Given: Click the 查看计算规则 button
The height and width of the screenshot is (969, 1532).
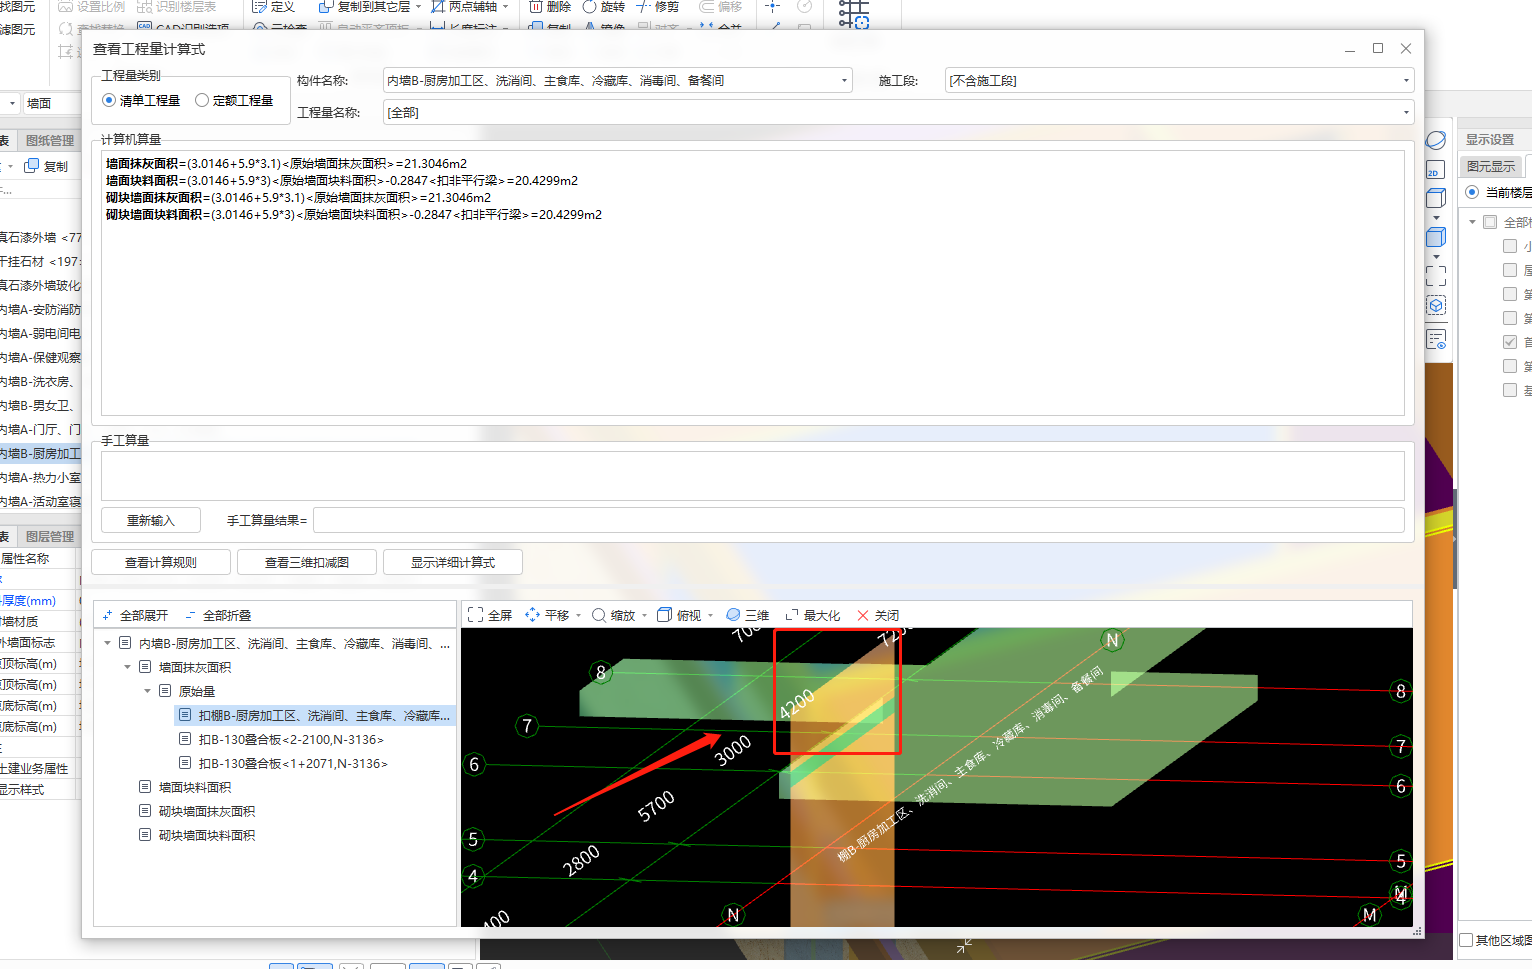Looking at the screenshot, I should click(x=161, y=562).
